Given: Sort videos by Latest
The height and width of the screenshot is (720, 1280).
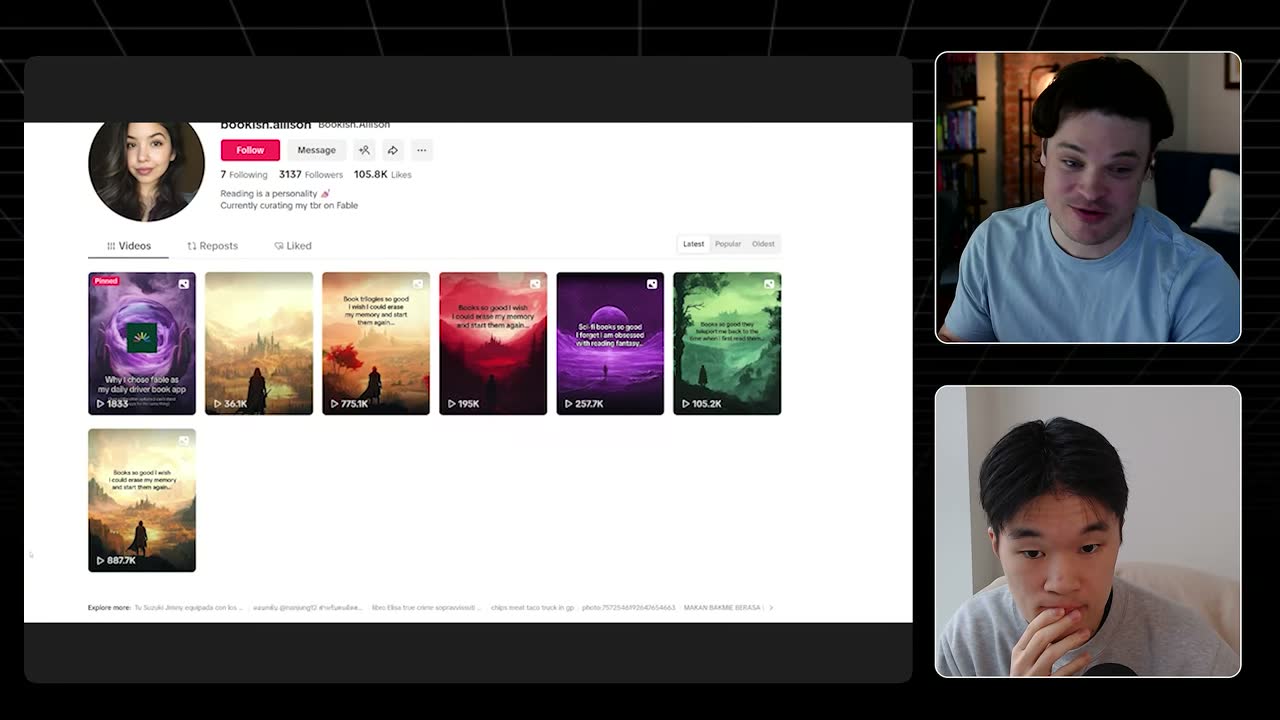Looking at the screenshot, I should pos(693,244).
